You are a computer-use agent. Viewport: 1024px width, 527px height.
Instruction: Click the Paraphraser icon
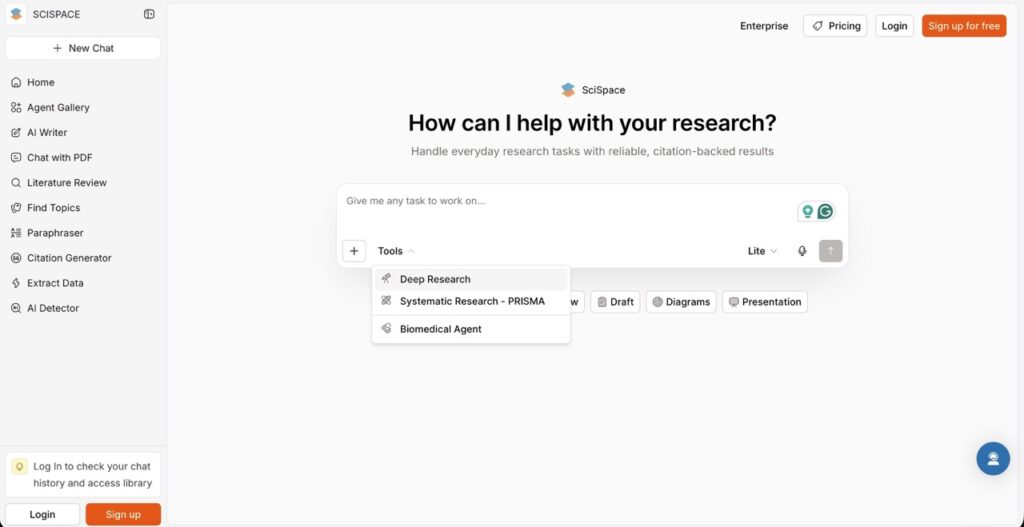pos(16,233)
